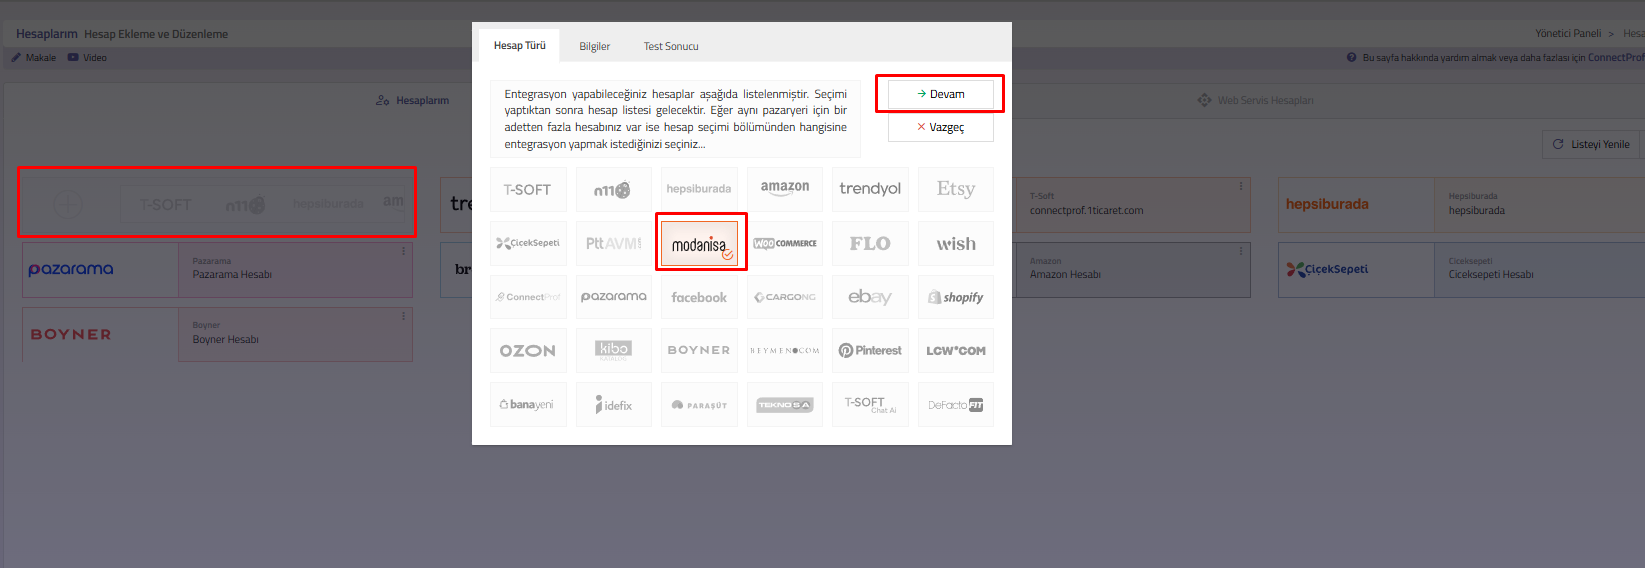Select the shopify integration tile
Viewport: 1645px width, 568px height.
pos(956,297)
